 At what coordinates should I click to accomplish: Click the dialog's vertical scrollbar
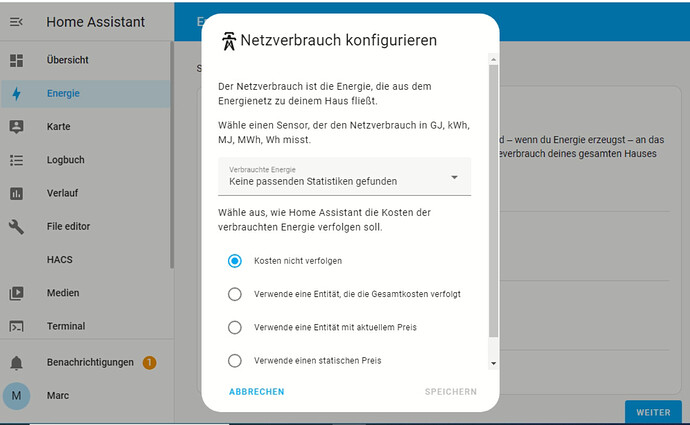(x=492, y=200)
